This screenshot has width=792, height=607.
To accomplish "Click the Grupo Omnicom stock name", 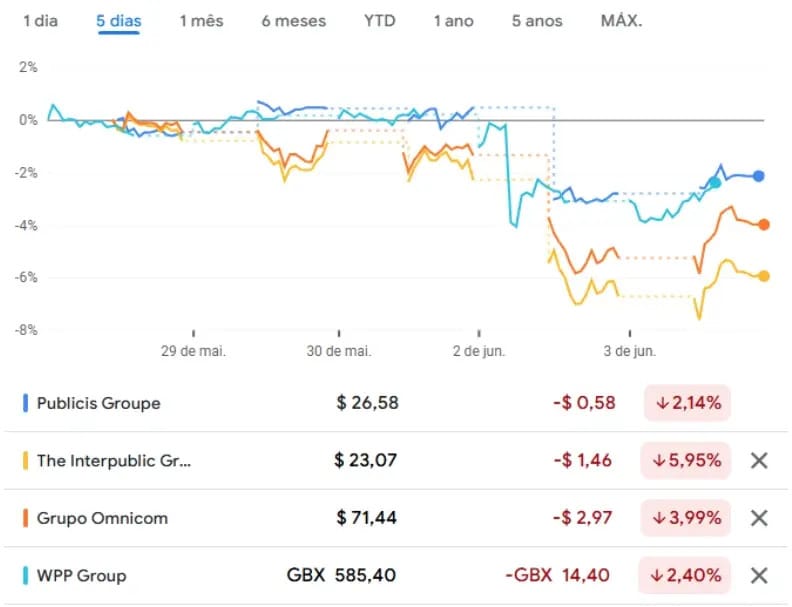I will click(x=102, y=518).
